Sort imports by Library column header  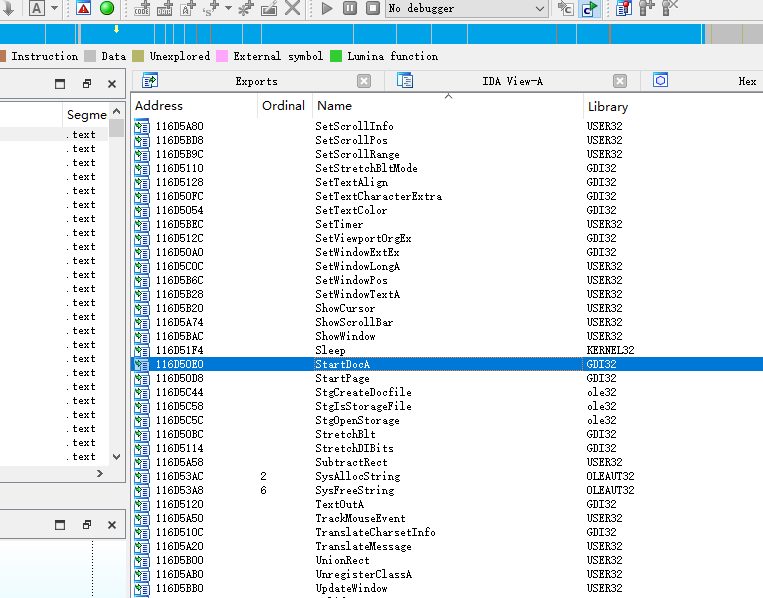click(x=608, y=106)
